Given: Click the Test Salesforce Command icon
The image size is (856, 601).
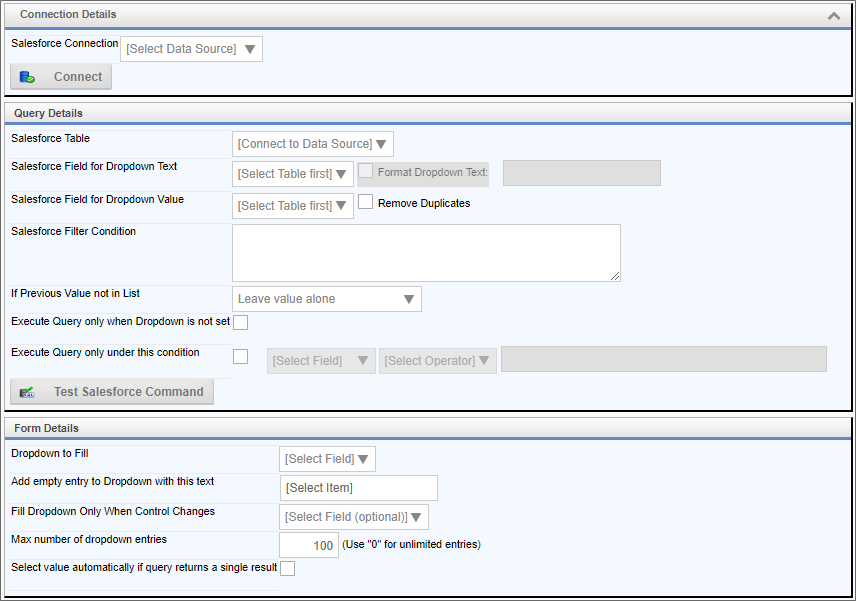Looking at the screenshot, I should [27, 392].
